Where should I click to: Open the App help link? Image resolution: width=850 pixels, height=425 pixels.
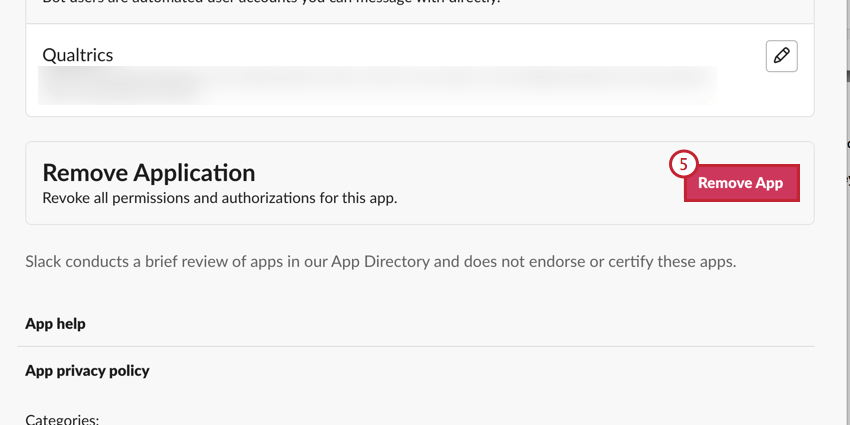point(55,324)
